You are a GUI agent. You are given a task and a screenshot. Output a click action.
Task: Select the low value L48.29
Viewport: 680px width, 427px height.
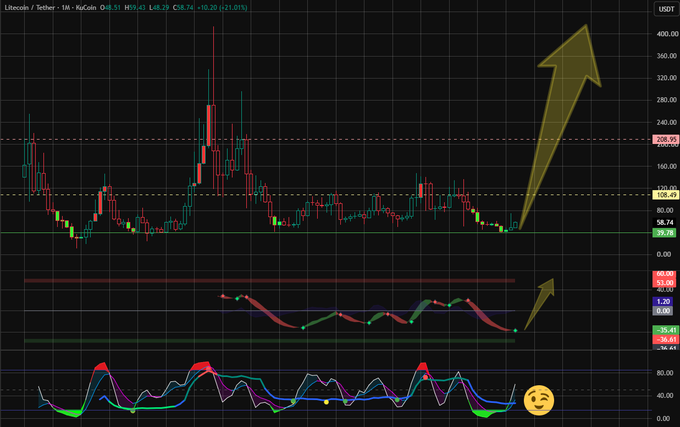(159, 7)
